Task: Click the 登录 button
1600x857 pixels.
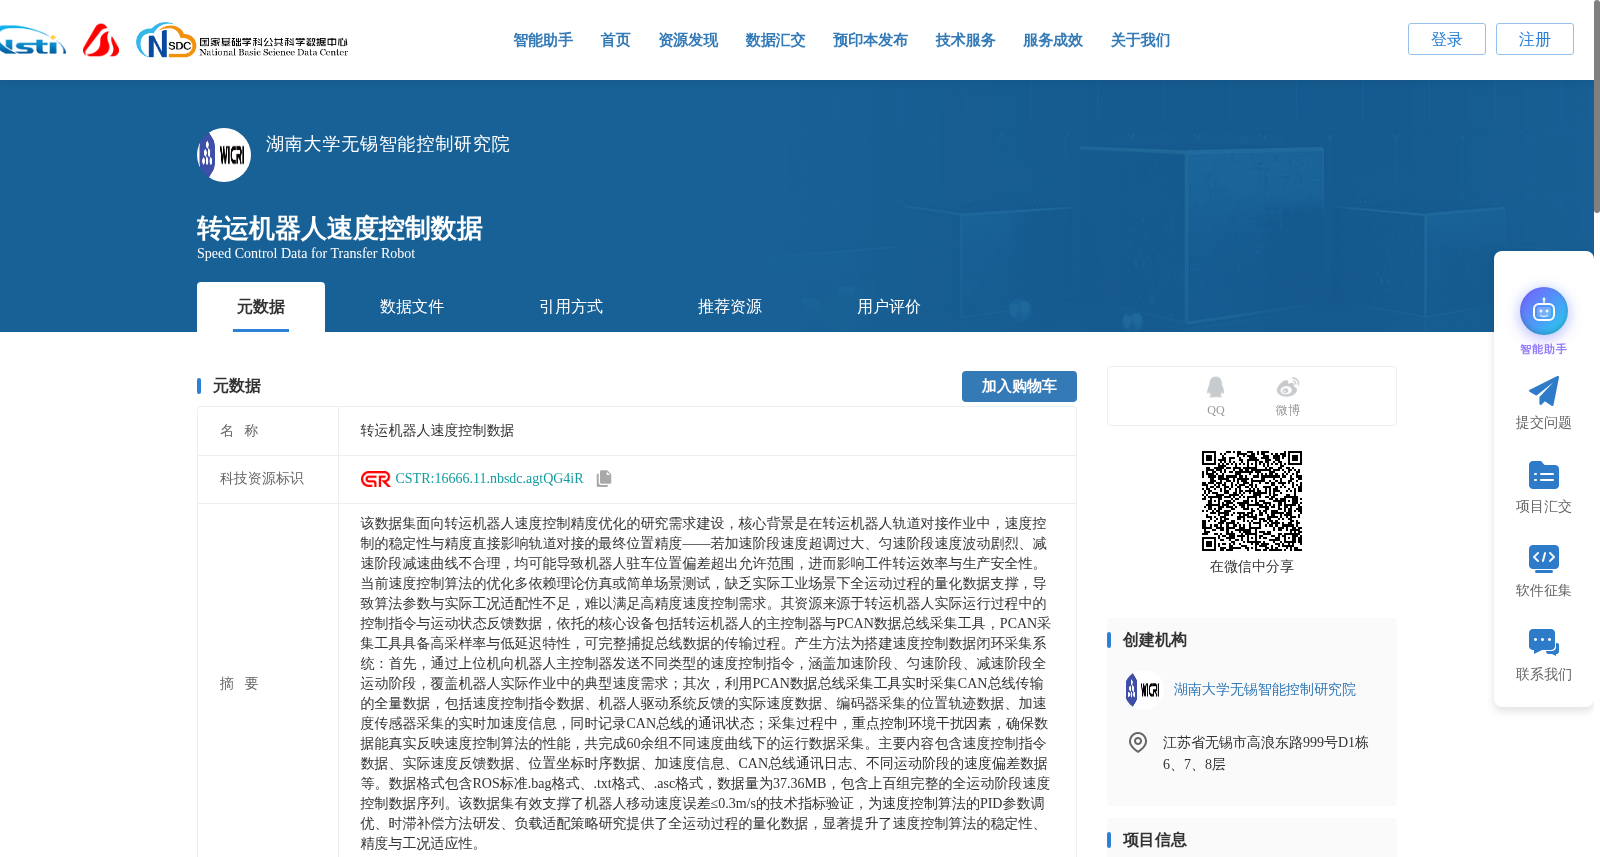Action: point(1446,39)
